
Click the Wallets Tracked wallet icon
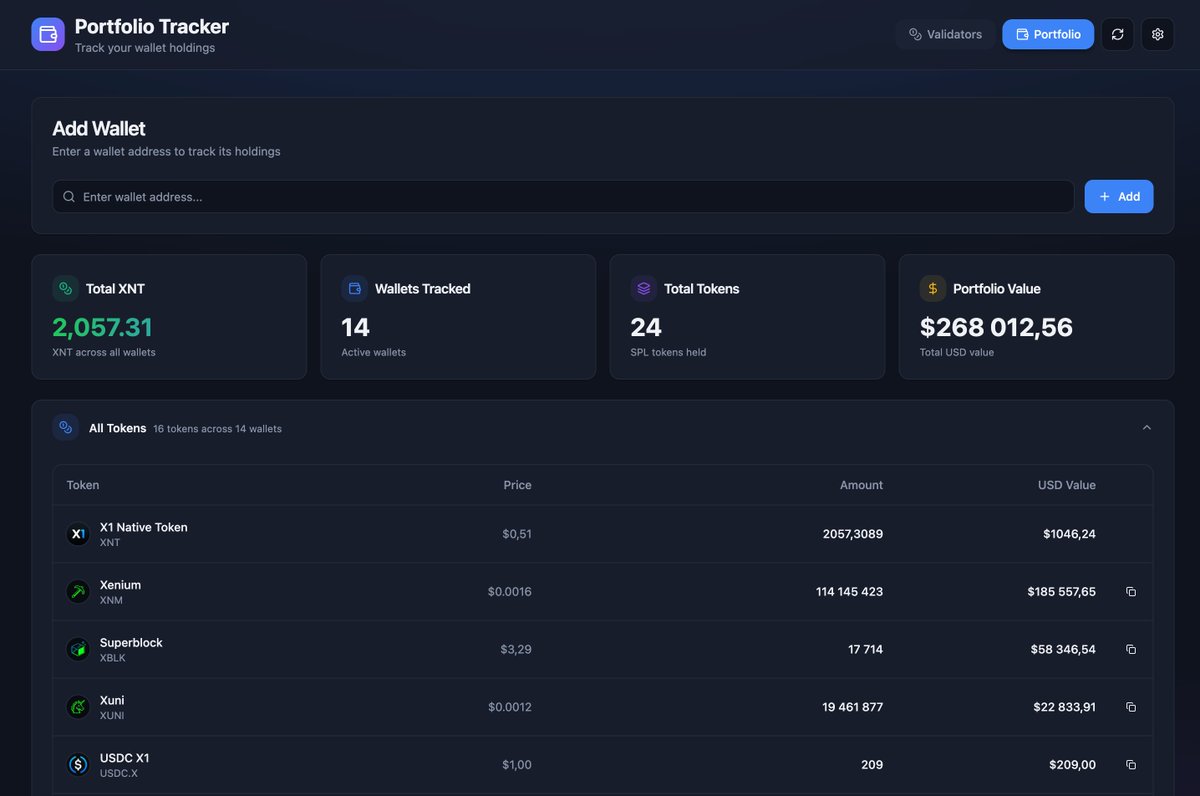pyautogui.click(x=354, y=288)
